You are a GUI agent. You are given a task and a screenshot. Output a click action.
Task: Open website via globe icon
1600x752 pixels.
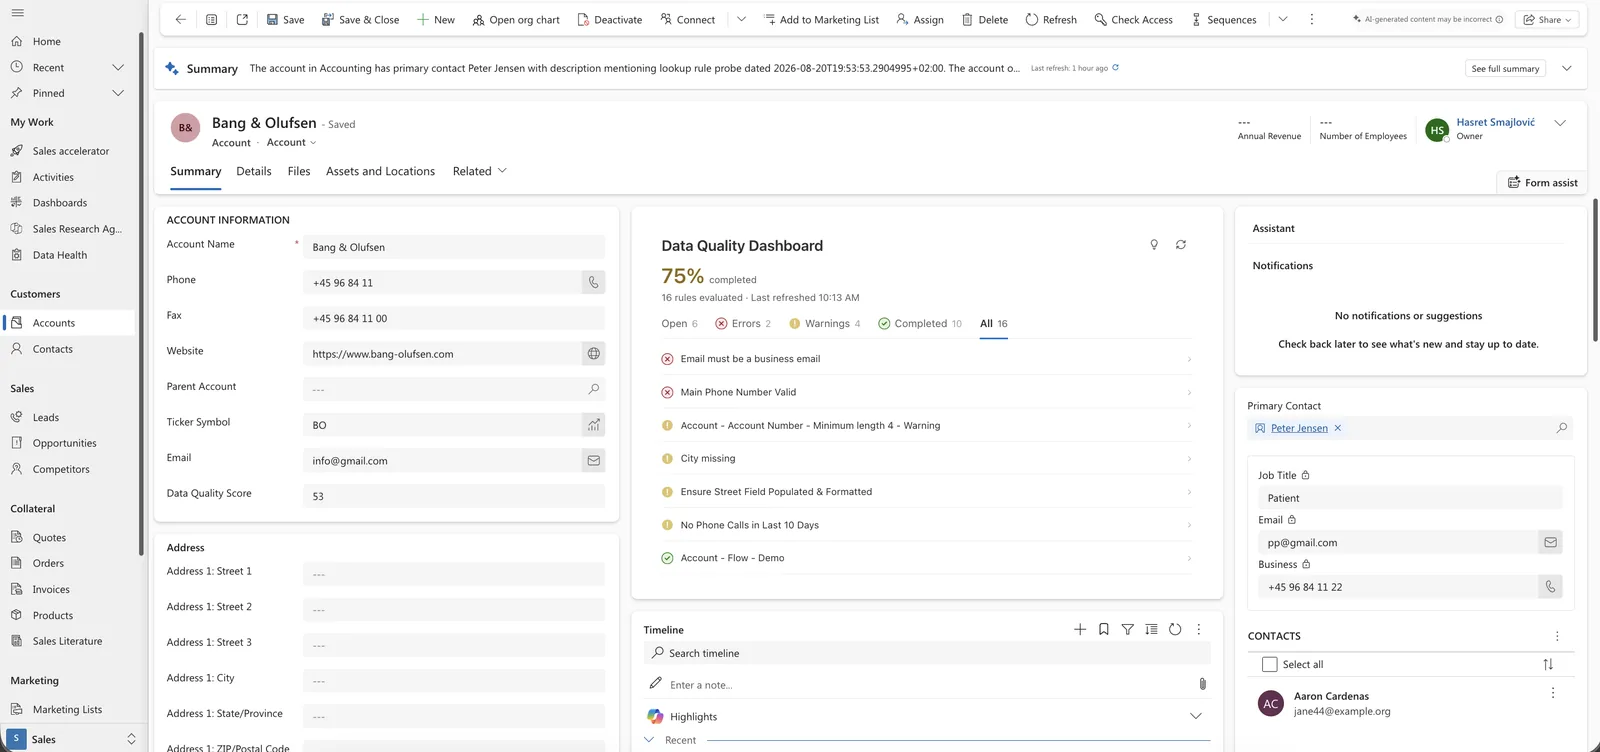click(x=593, y=354)
